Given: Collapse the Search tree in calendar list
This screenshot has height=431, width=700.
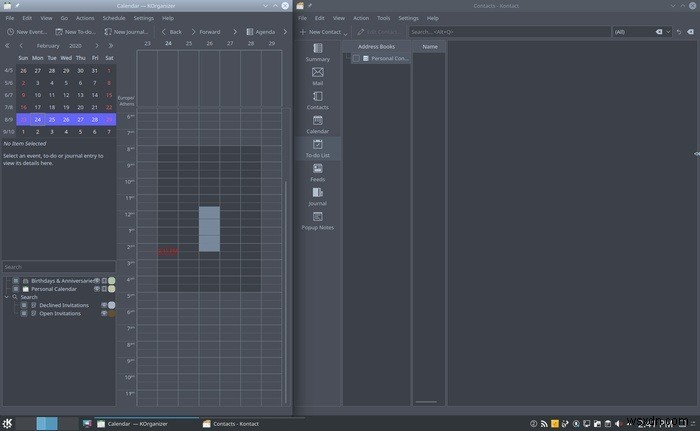Looking at the screenshot, I should click(7, 297).
